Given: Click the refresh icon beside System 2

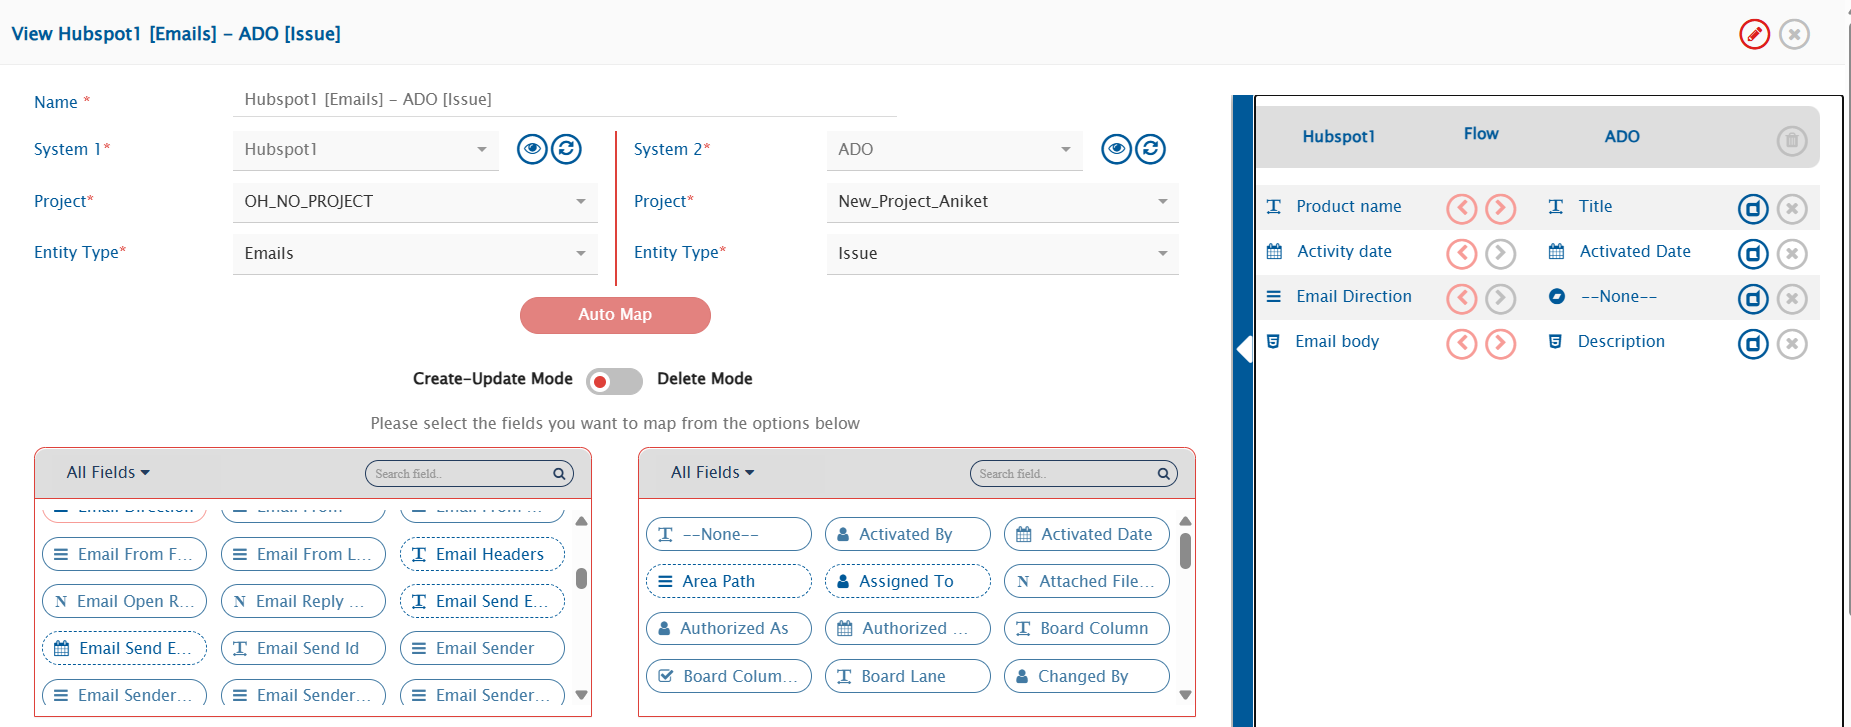Looking at the screenshot, I should pos(1150,149).
